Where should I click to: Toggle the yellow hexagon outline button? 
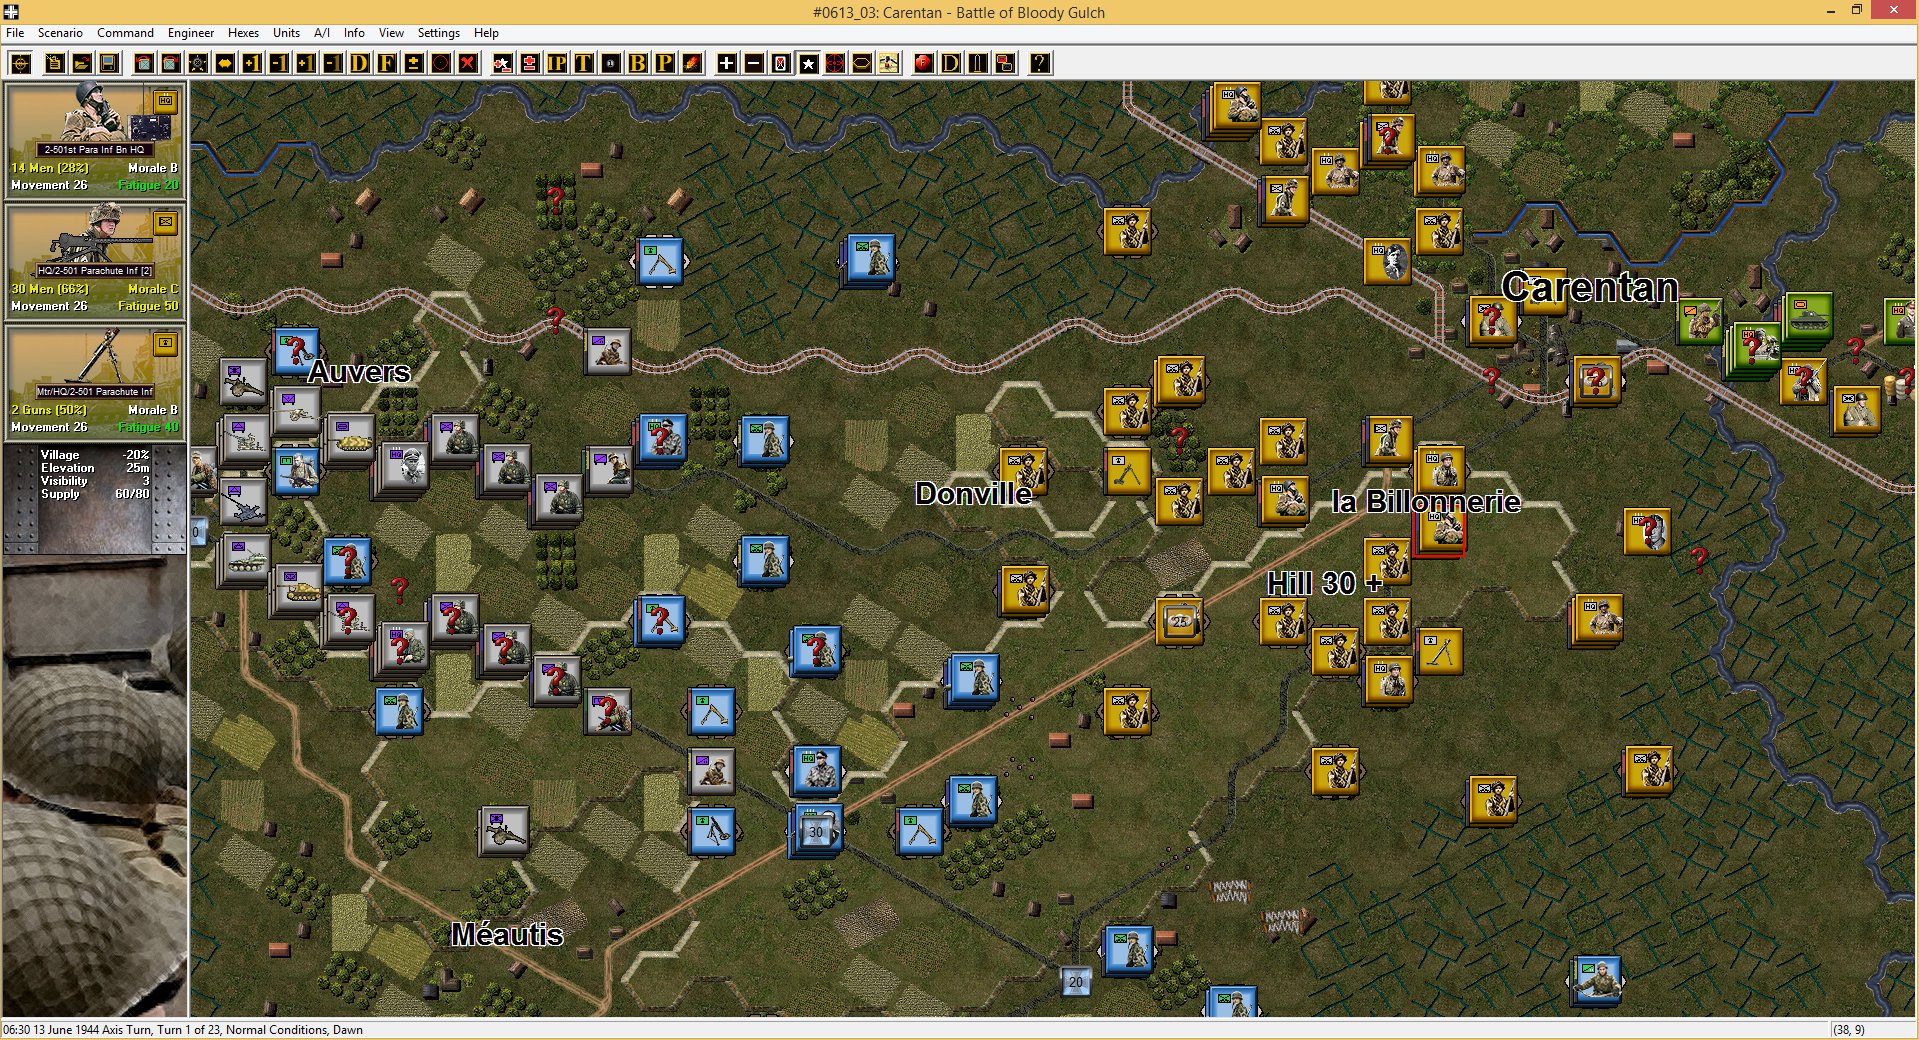[861, 64]
